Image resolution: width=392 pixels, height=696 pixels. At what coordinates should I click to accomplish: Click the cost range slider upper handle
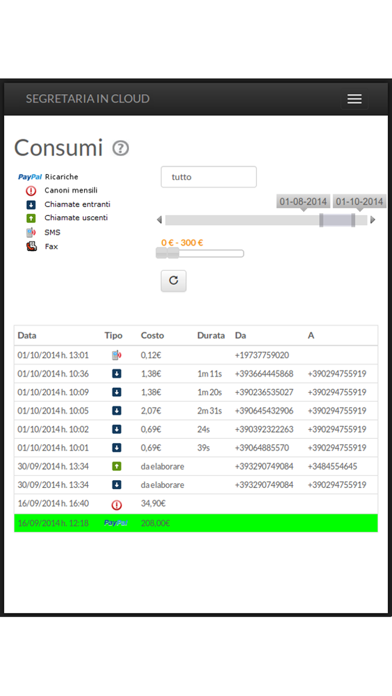tap(173, 253)
